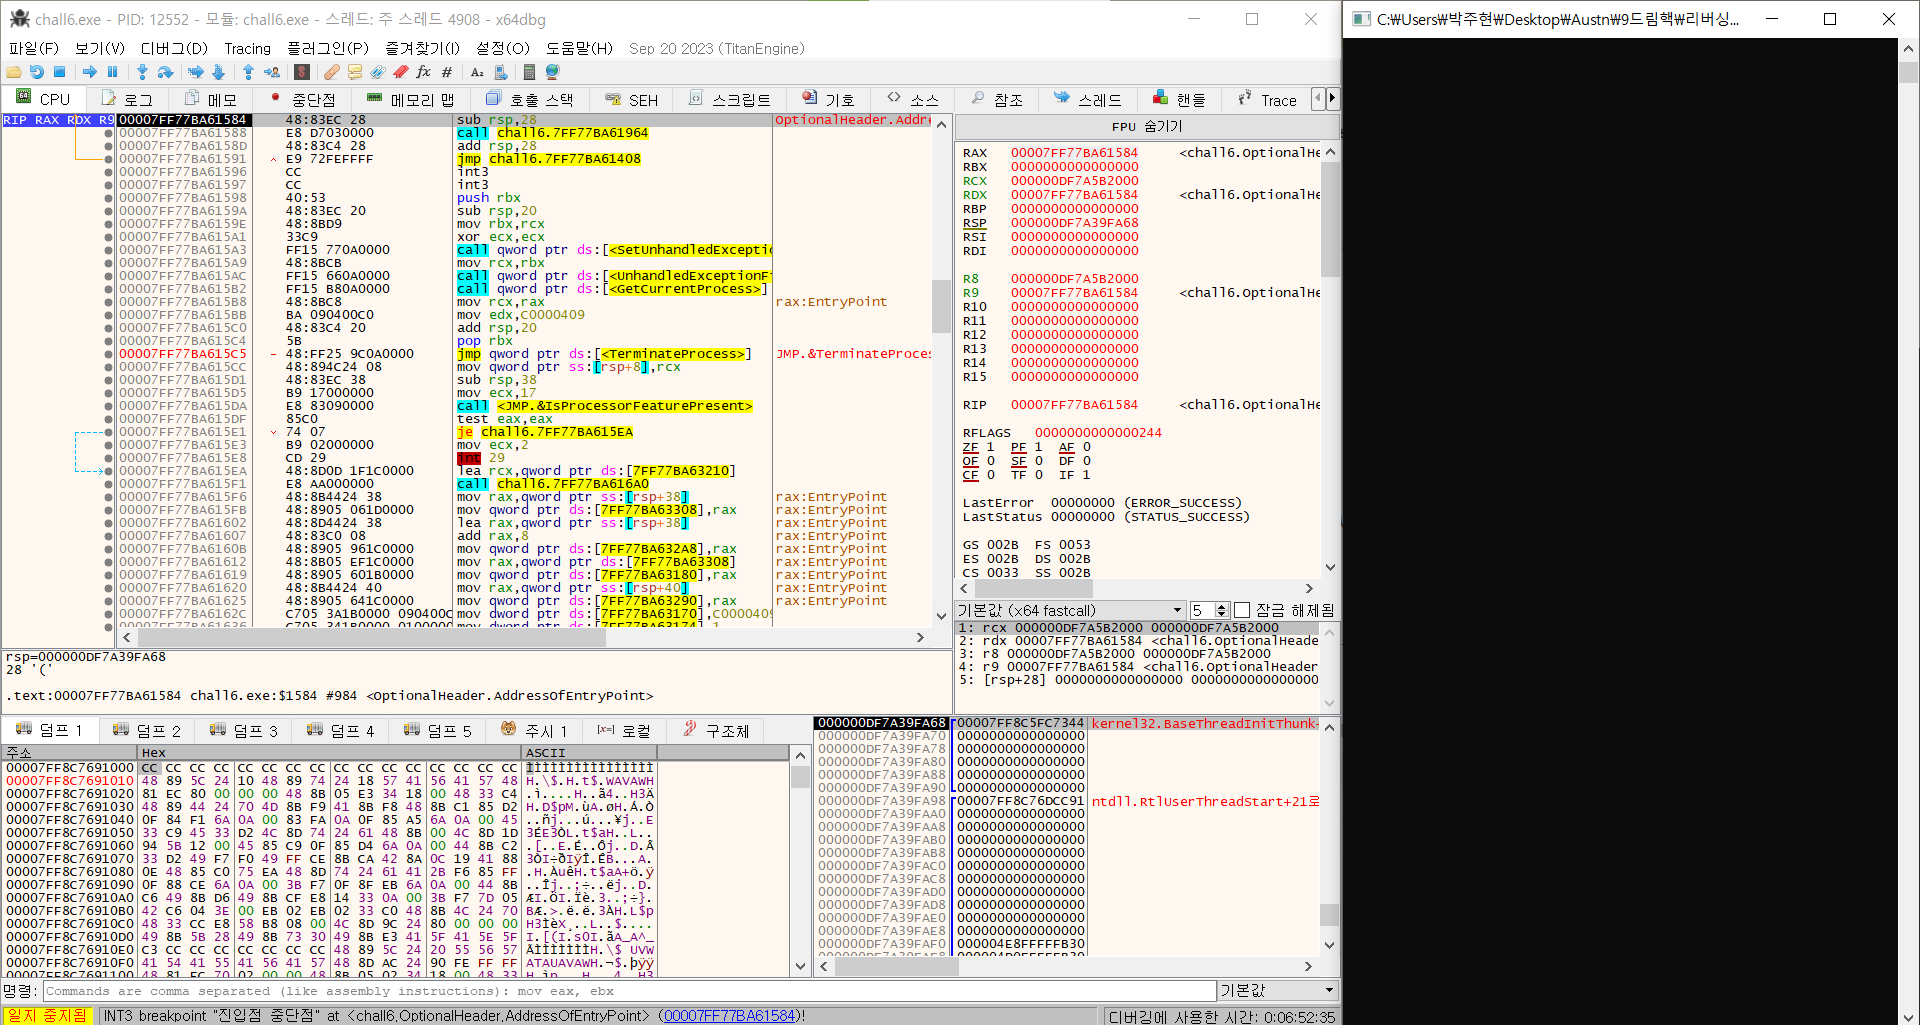Open the 도움말(H) menu
Screen dimensions: 1920x1025
(579, 48)
